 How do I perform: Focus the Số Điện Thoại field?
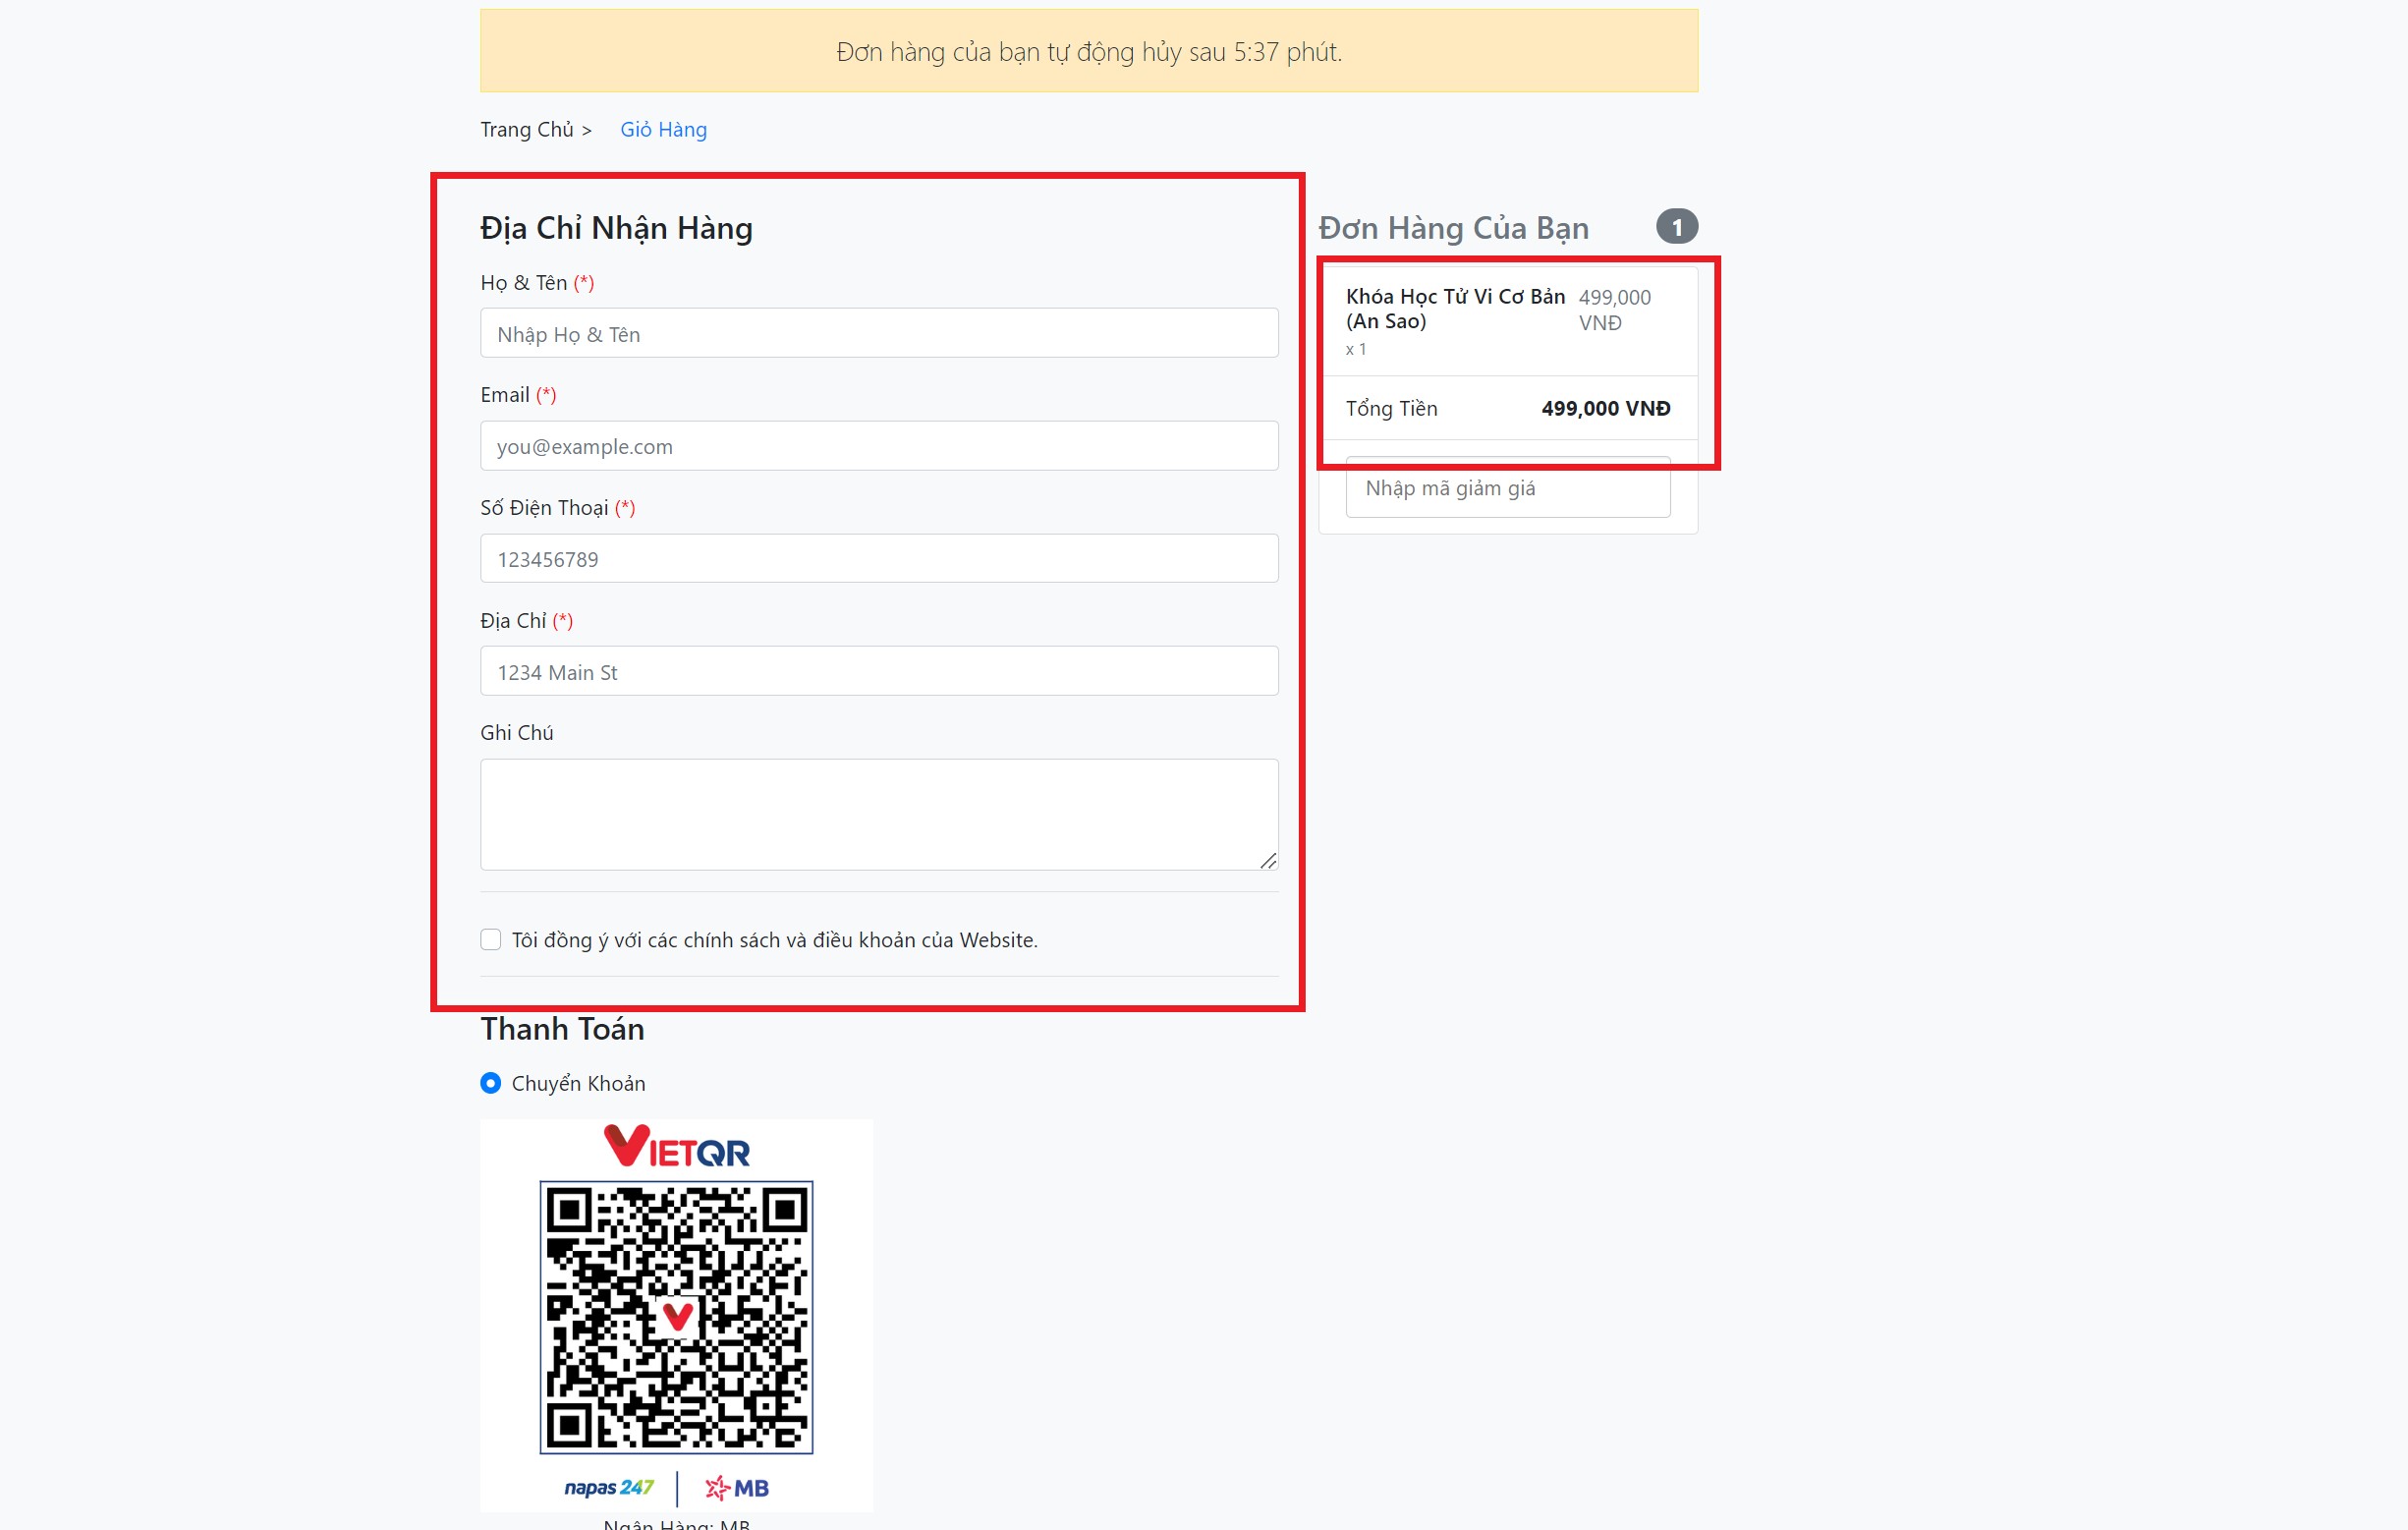pos(878,559)
